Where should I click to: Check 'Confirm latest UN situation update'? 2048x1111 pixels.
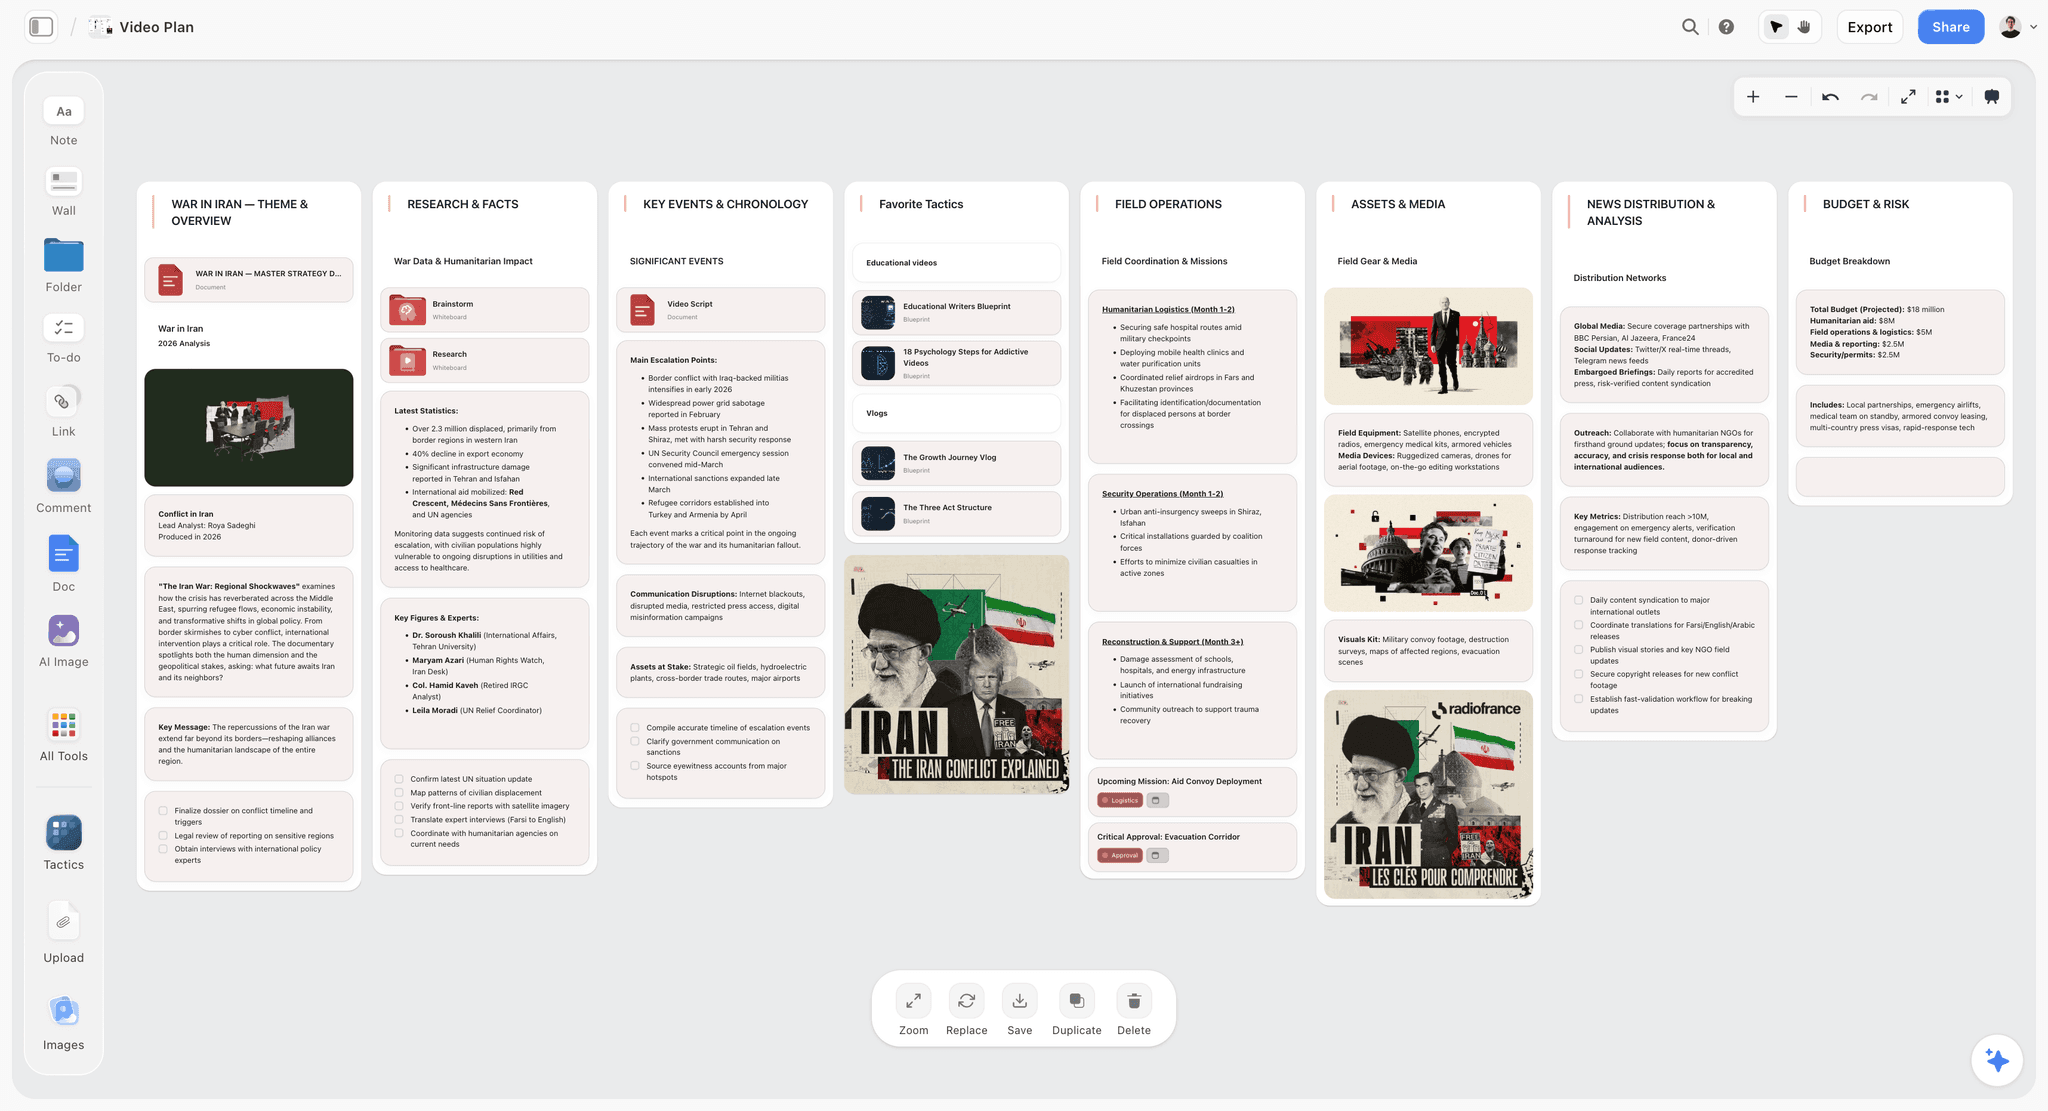coord(399,779)
